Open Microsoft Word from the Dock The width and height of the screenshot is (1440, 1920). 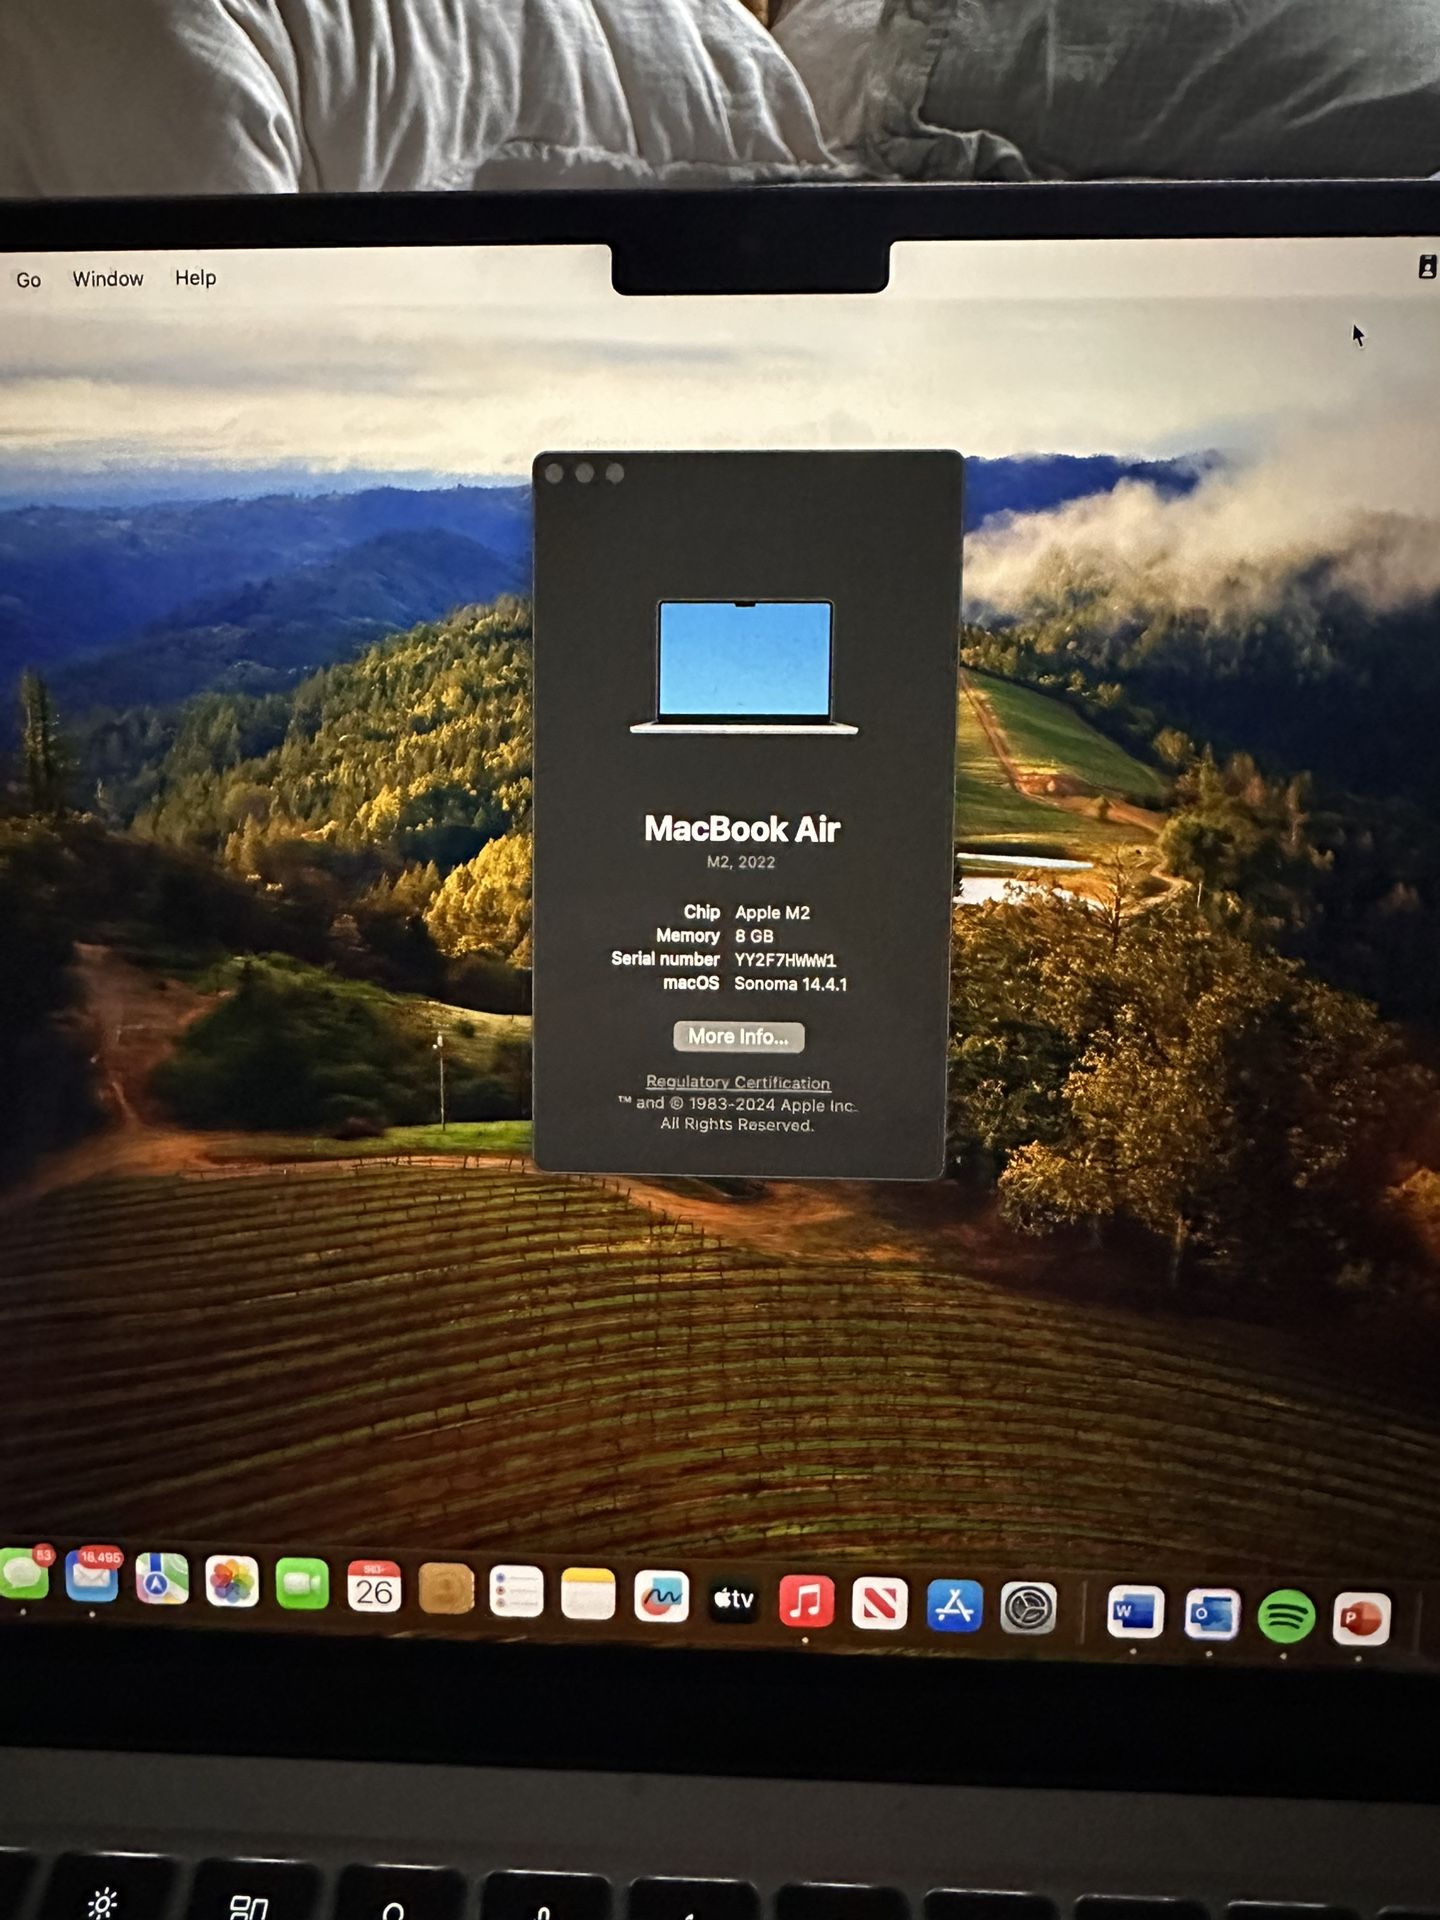(1135, 1612)
